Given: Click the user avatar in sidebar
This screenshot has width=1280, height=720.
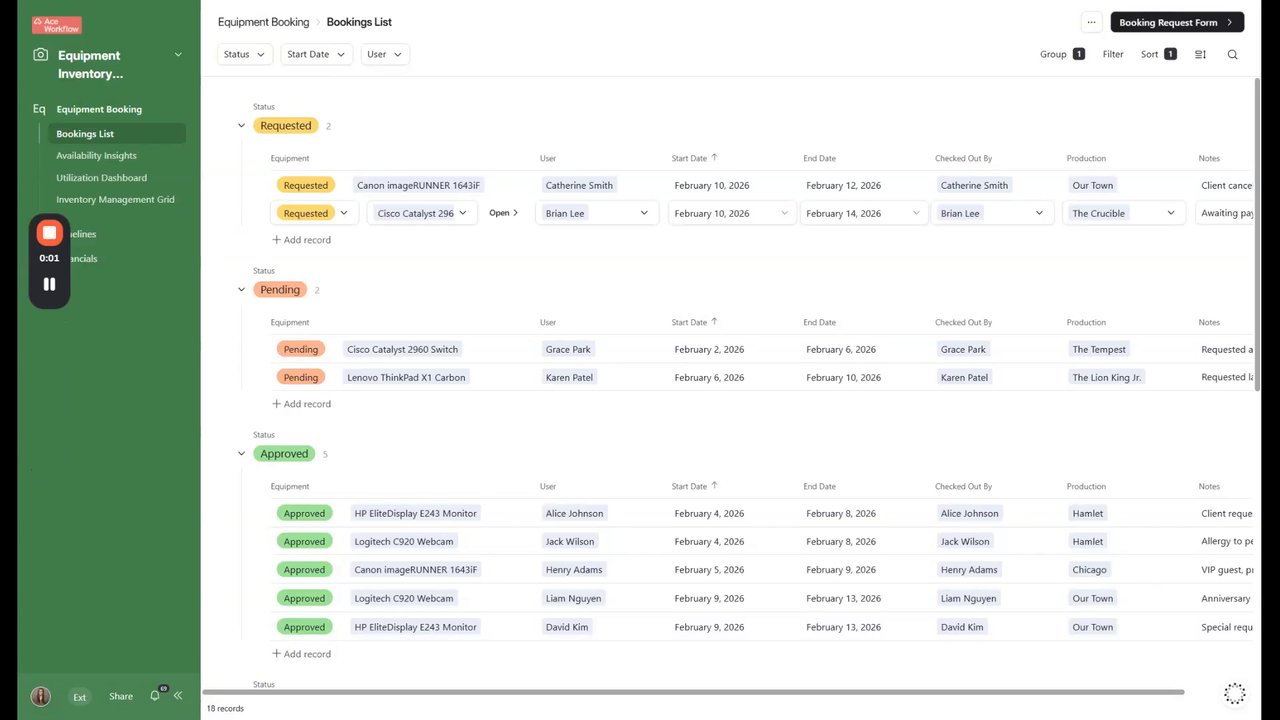Looking at the screenshot, I should (40, 697).
